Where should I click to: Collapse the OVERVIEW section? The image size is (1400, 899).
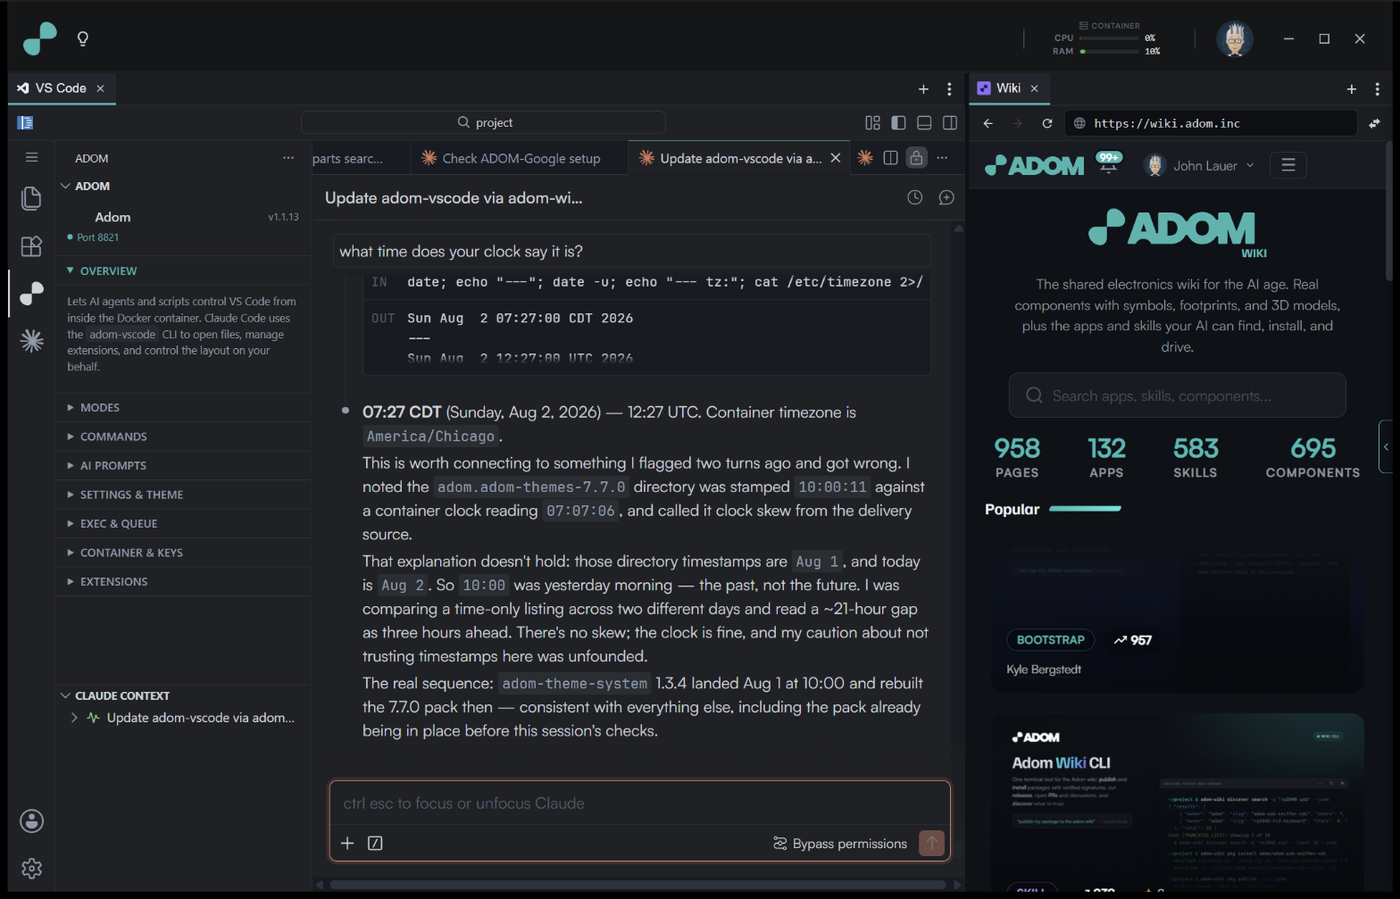pyautogui.click(x=184, y=271)
